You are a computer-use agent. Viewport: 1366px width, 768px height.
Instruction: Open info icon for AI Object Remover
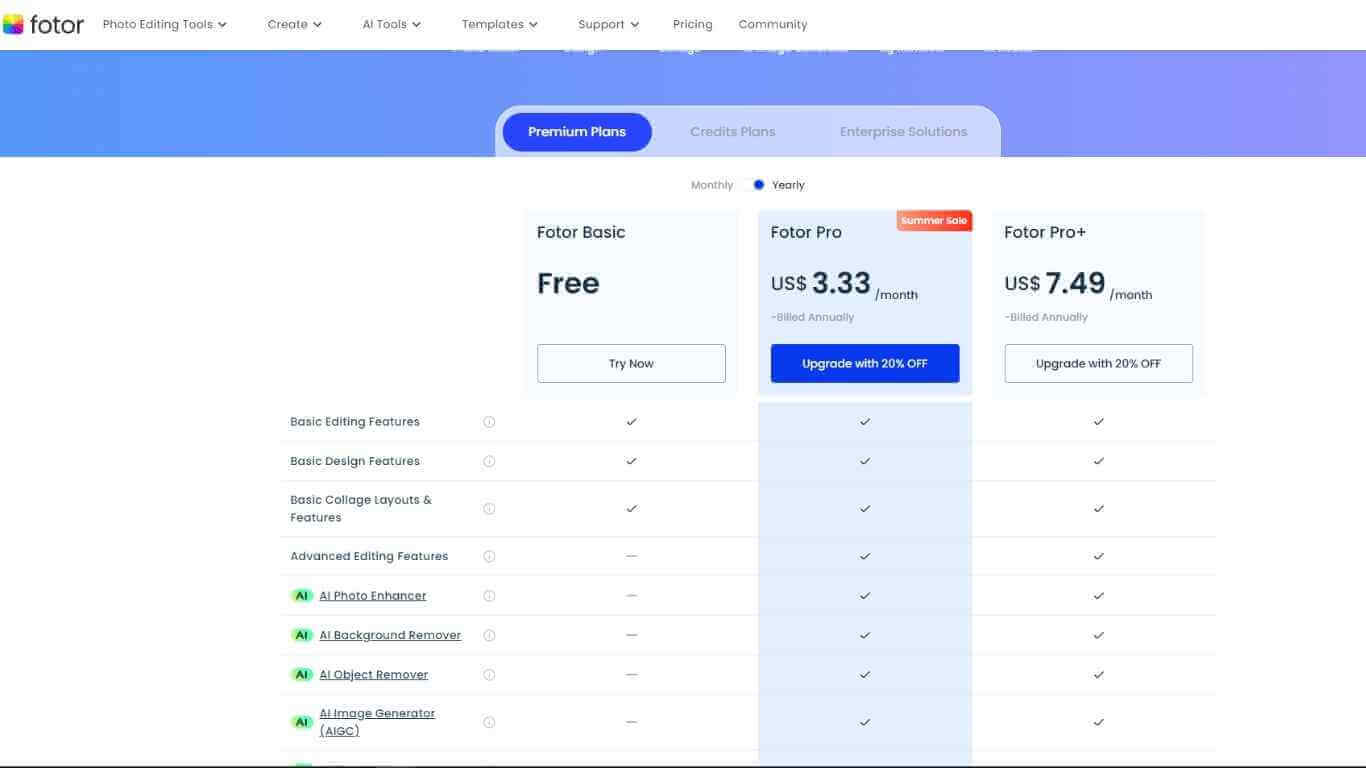489,675
